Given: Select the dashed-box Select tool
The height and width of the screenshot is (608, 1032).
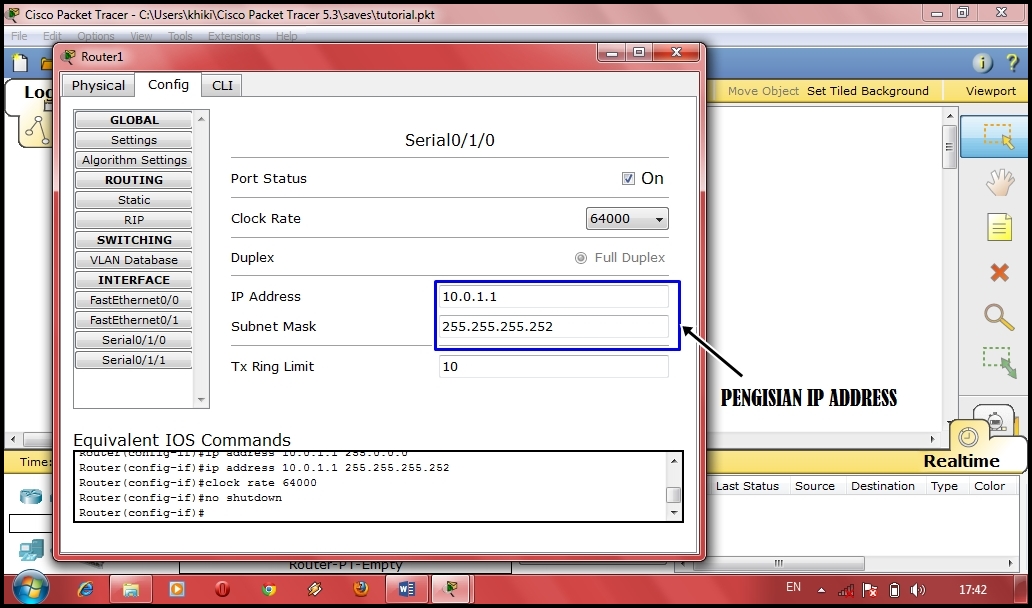Looking at the screenshot, I should [x=997, y=136].
